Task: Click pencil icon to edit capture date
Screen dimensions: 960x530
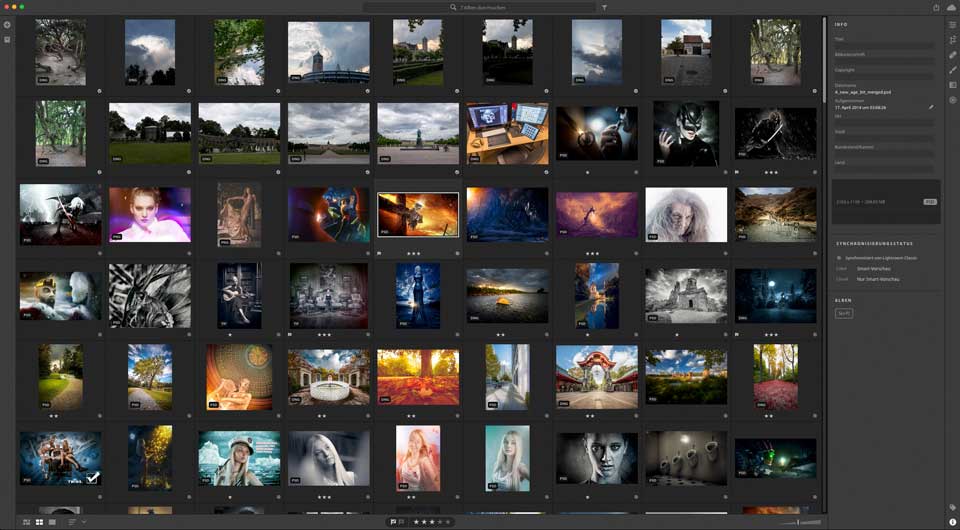Action: point(931,106)
